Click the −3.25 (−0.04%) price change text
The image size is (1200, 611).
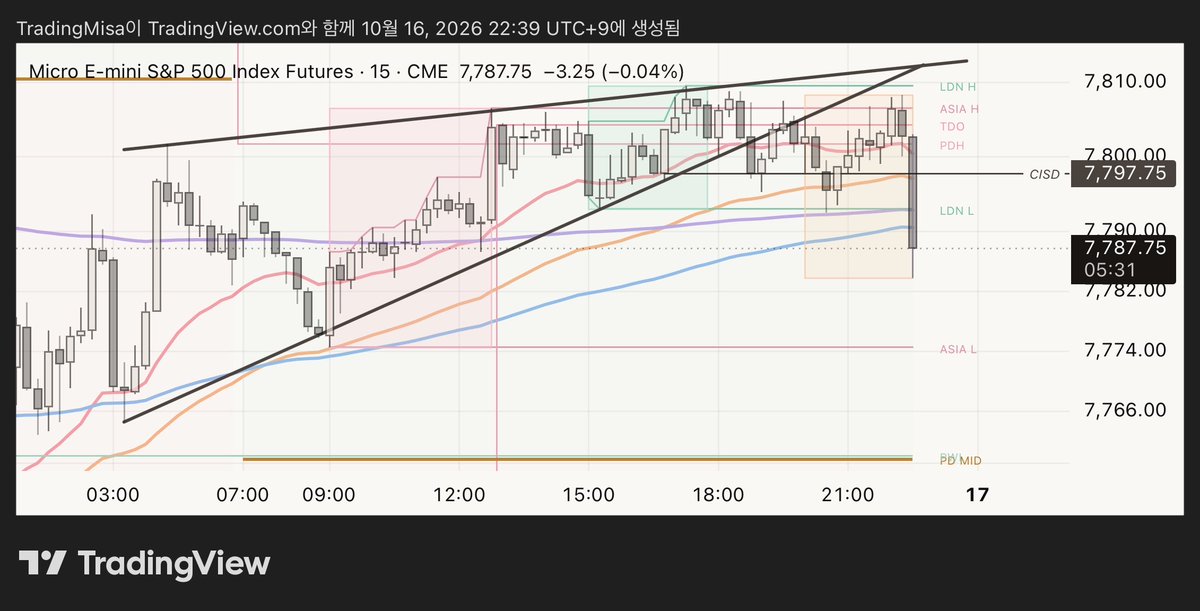[613, 71]
